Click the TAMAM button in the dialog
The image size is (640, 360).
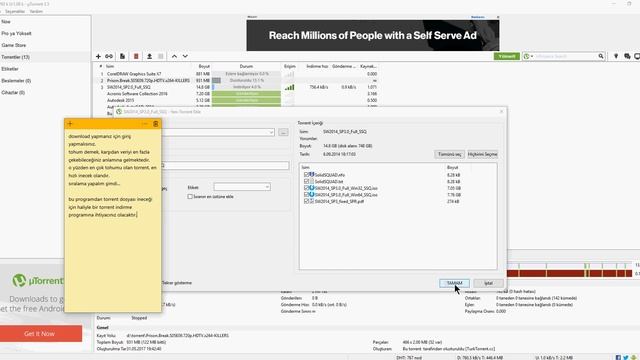pyautogui.click(x=454, y=283)
